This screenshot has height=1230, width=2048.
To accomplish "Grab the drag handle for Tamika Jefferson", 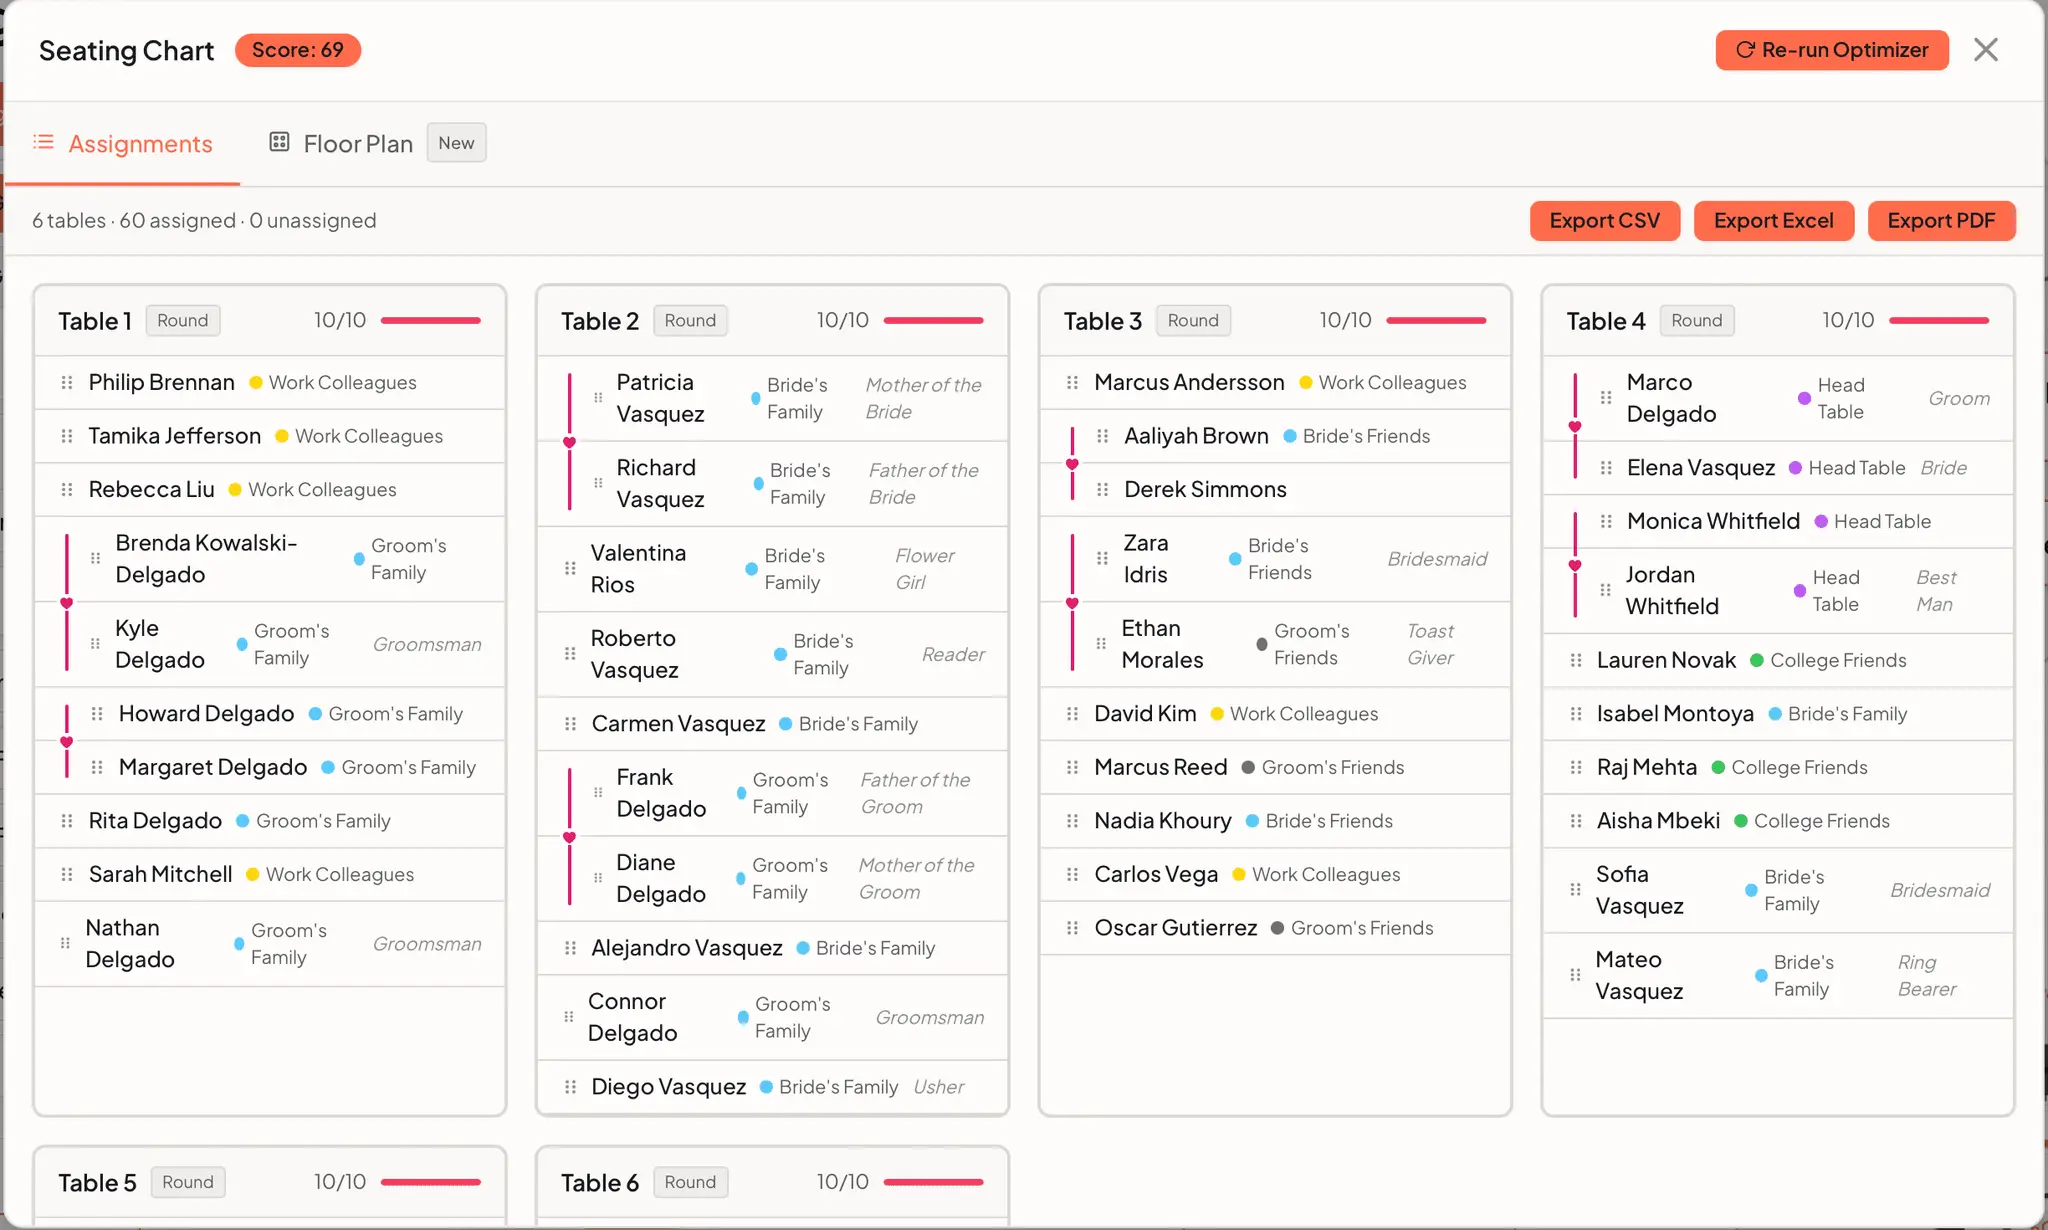I will [67, 436].
